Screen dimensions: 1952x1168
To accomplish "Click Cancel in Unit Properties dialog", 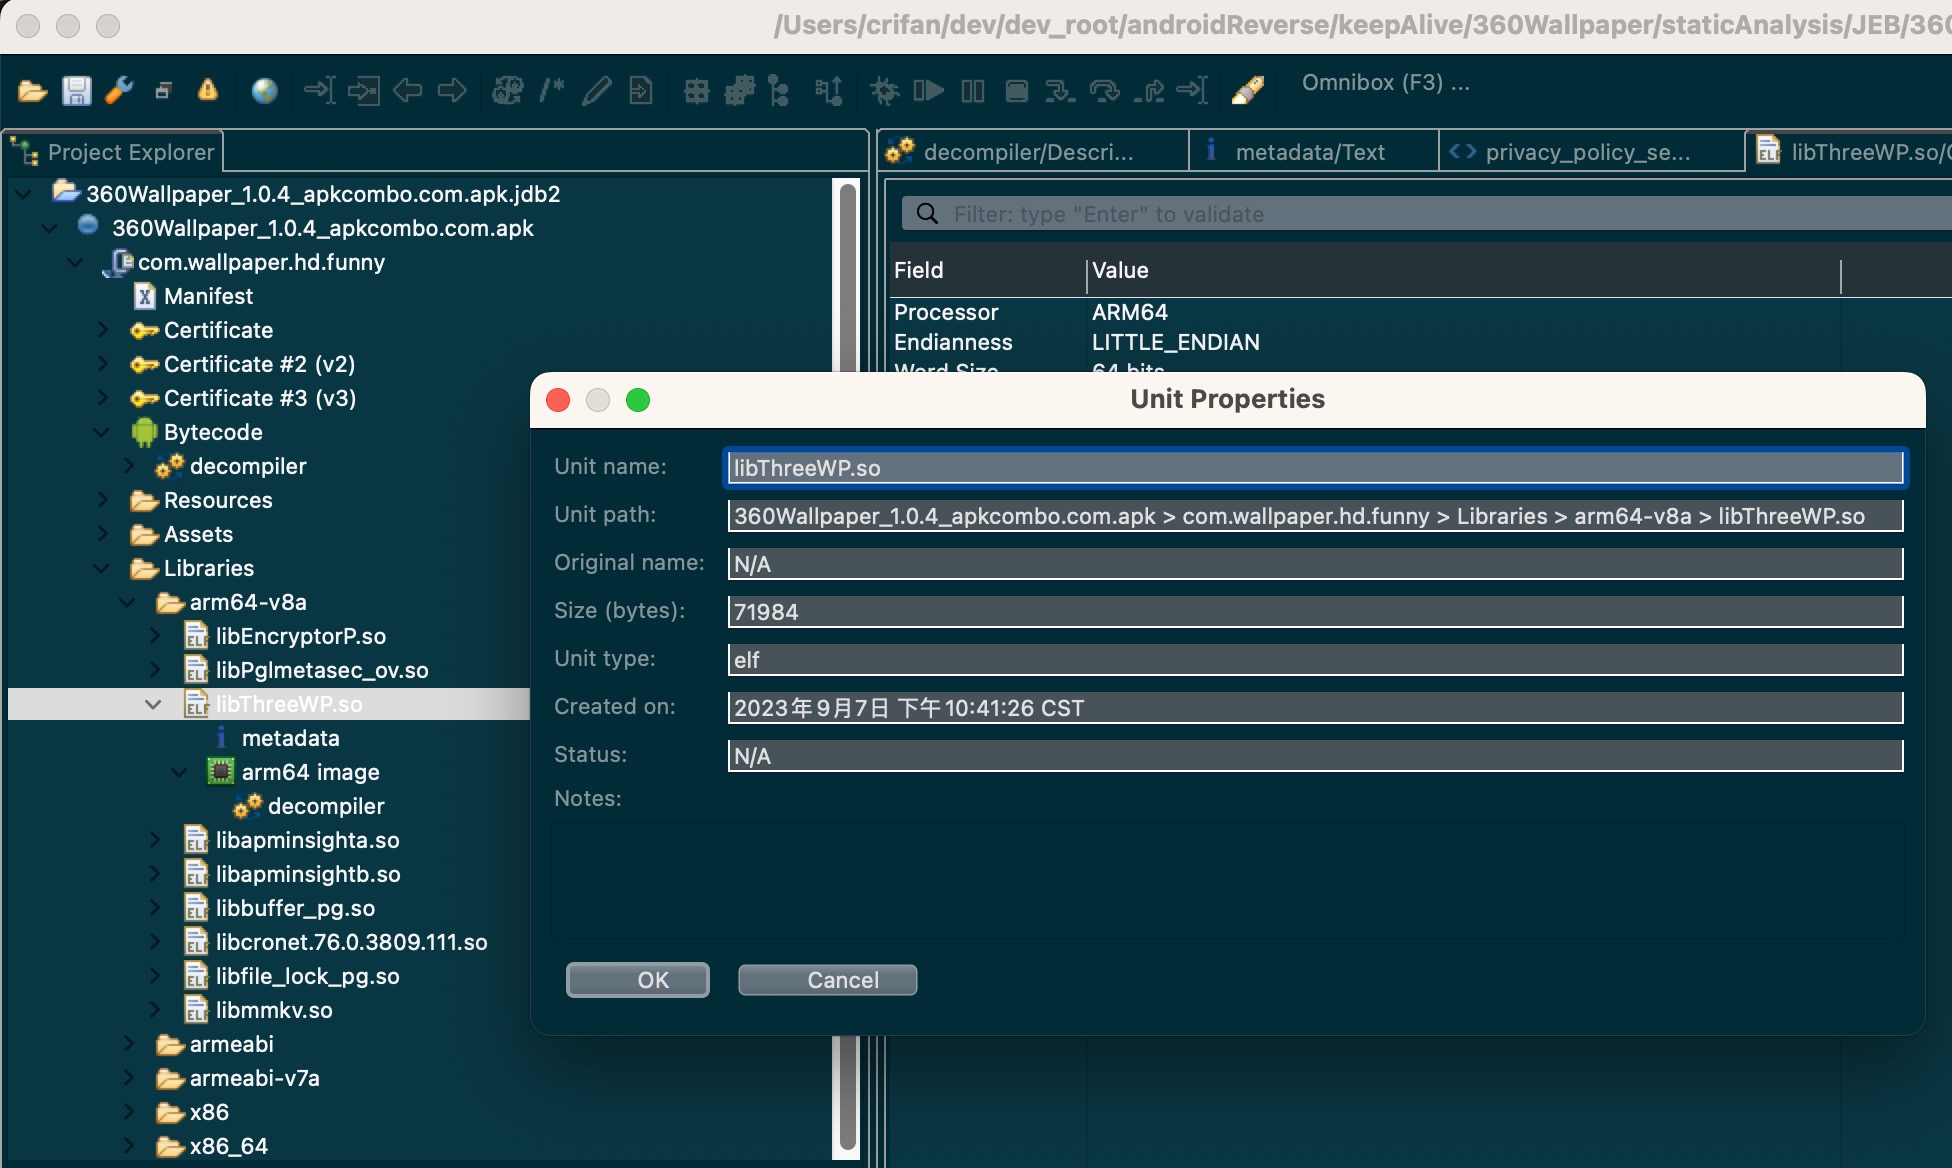I will click(x=827, y=980).
